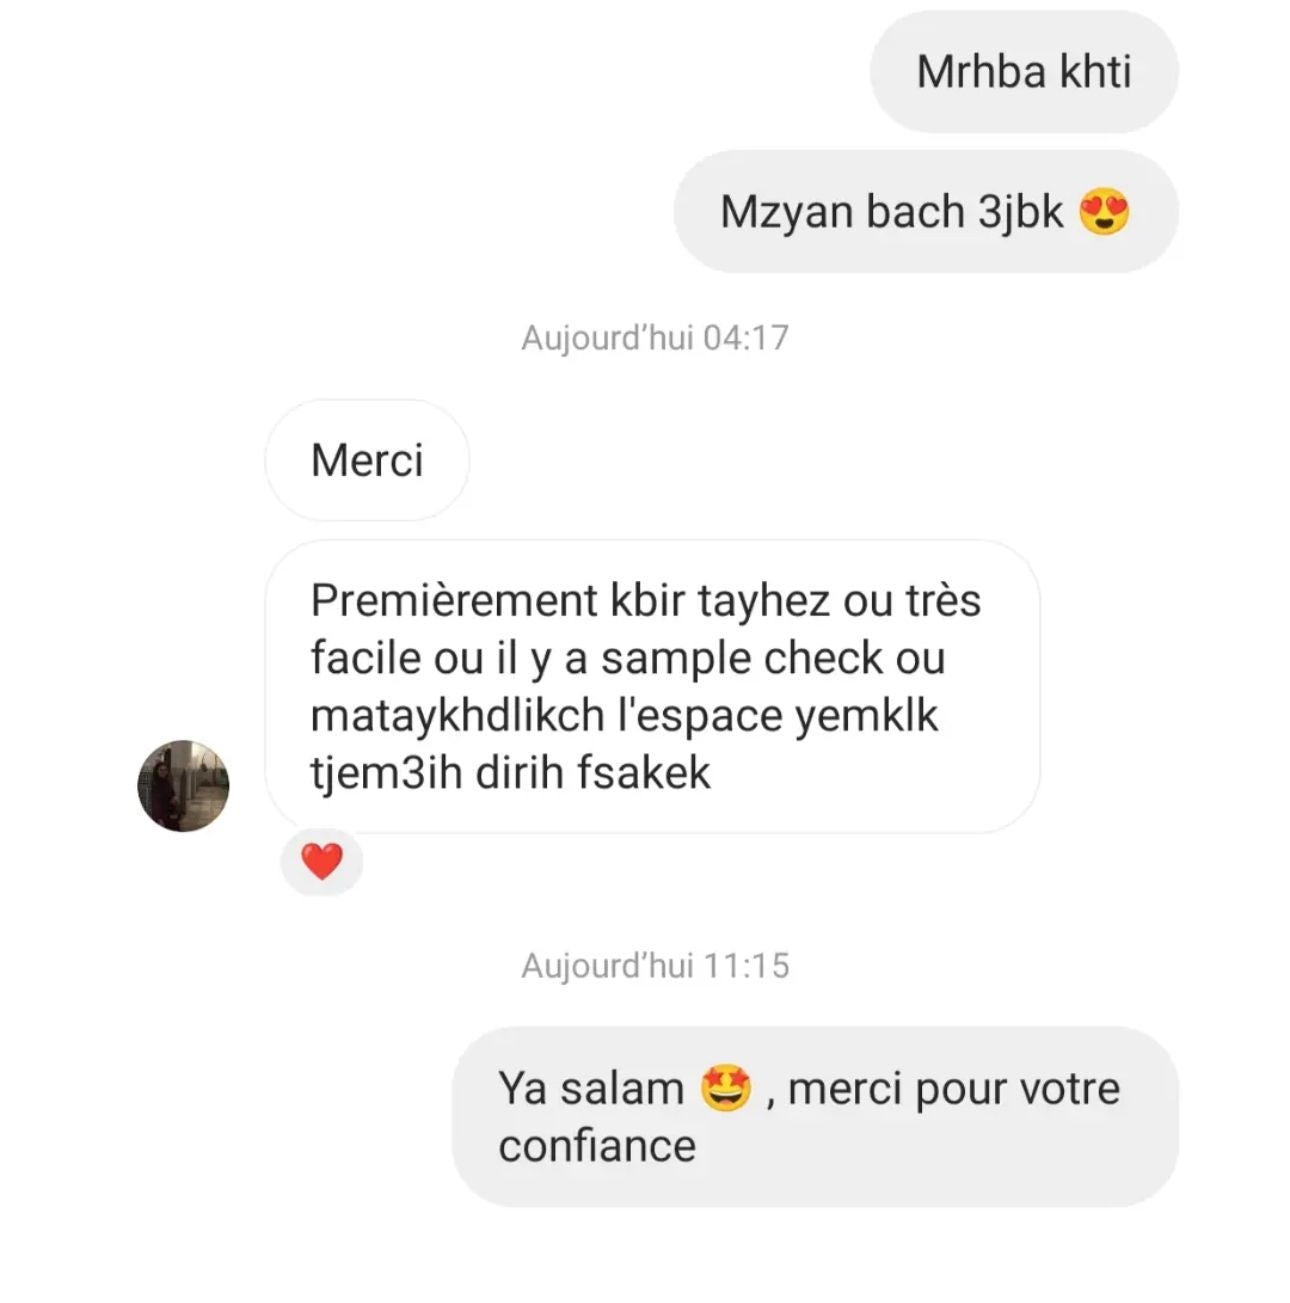Viewport: 1290px width, 1303px height.
Task: Click the "Aujourd'hui 04:17" timestamp
Action: coord(655,338)
